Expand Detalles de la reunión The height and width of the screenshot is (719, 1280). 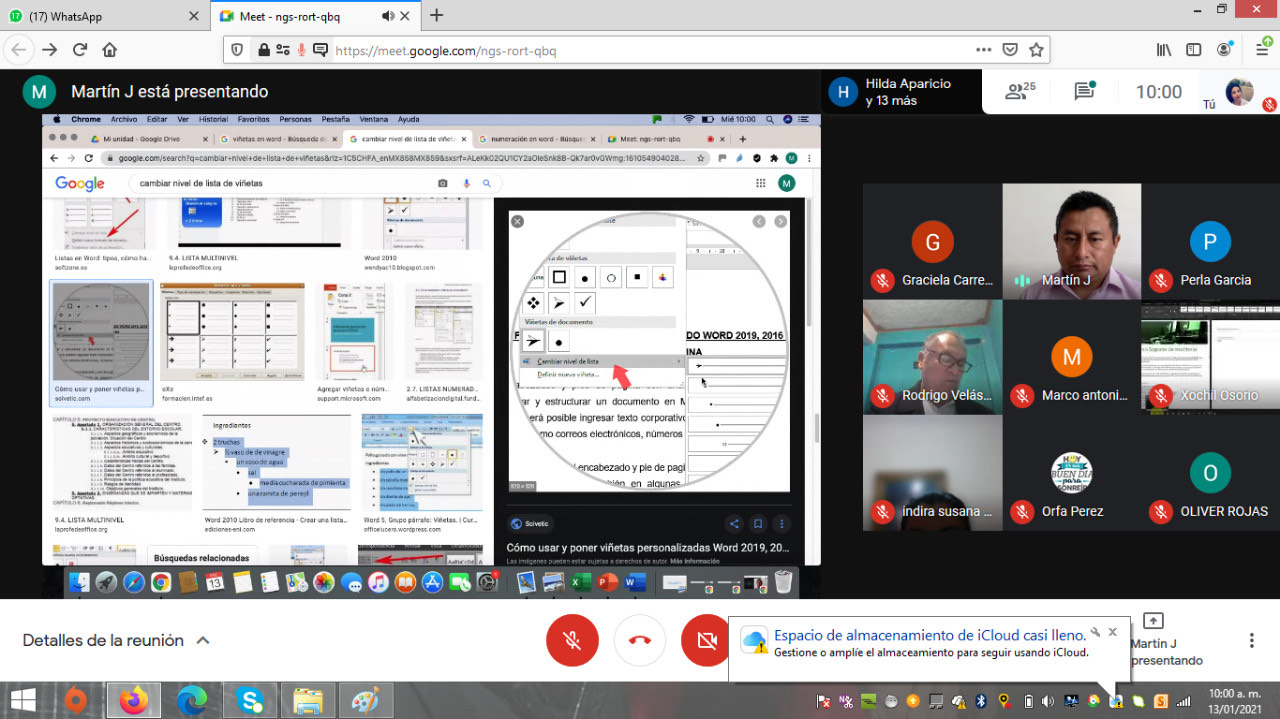tap(116, 640)
